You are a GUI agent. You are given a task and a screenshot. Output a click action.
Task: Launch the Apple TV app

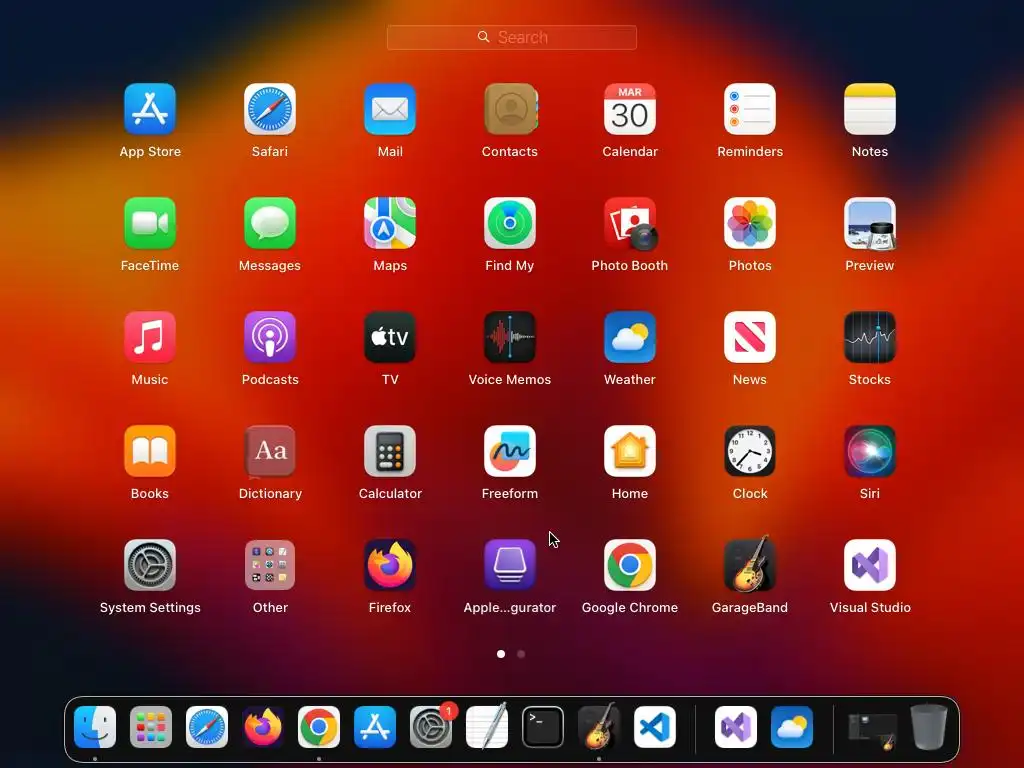coord(390,337)
